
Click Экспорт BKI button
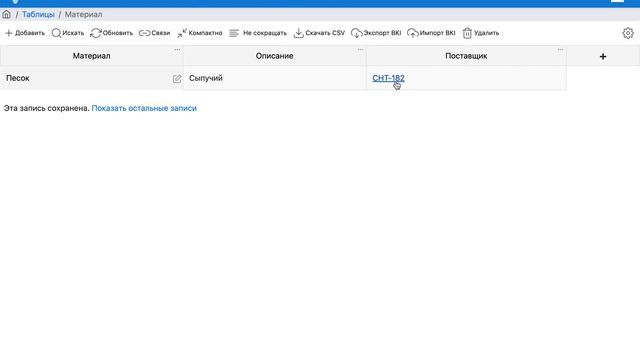tap(376, 33)
